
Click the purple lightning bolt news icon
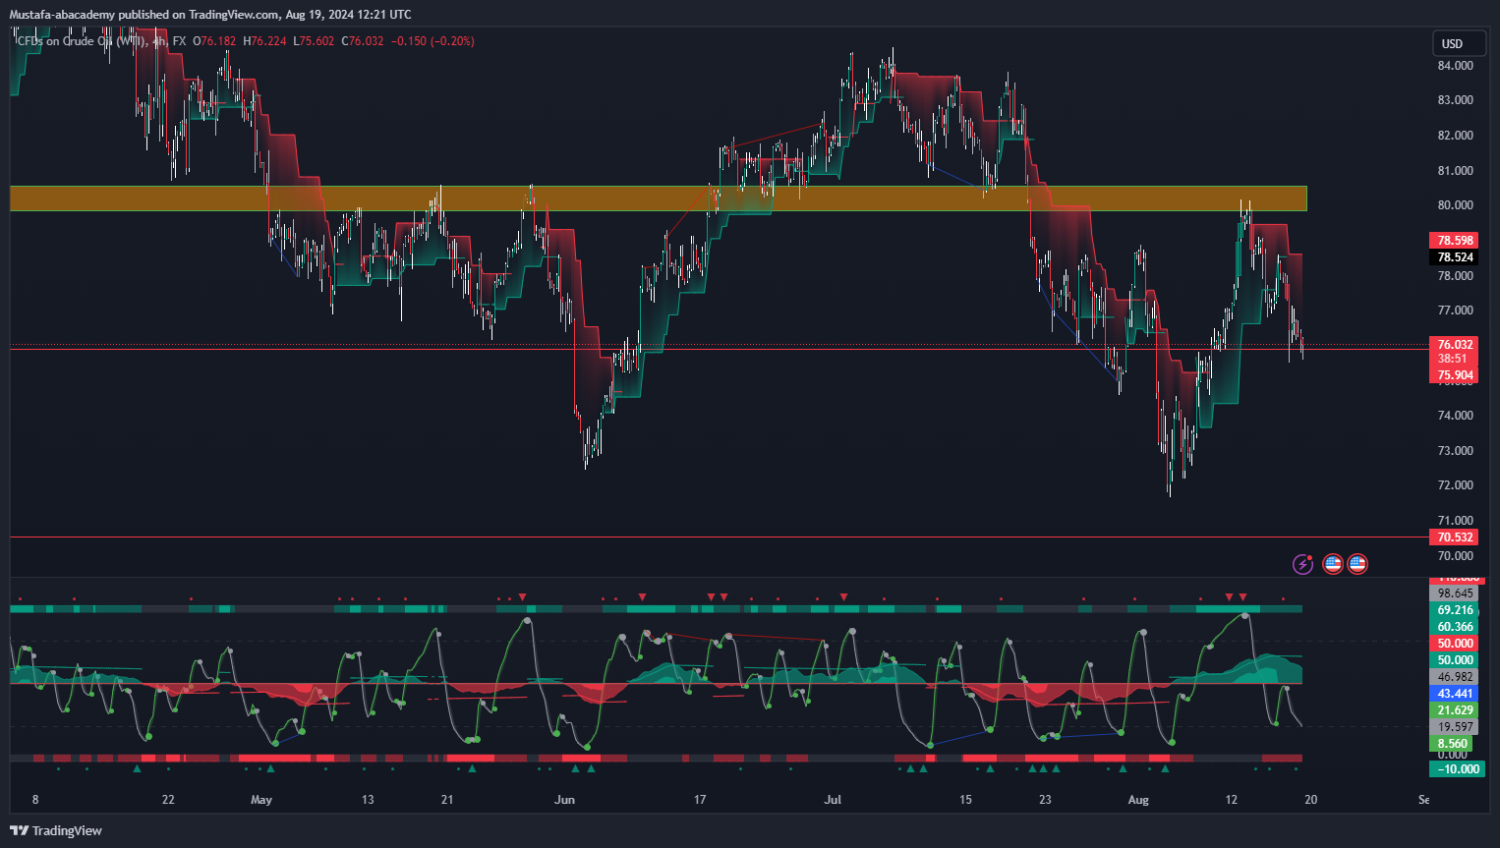click(x=1302, y=564)
